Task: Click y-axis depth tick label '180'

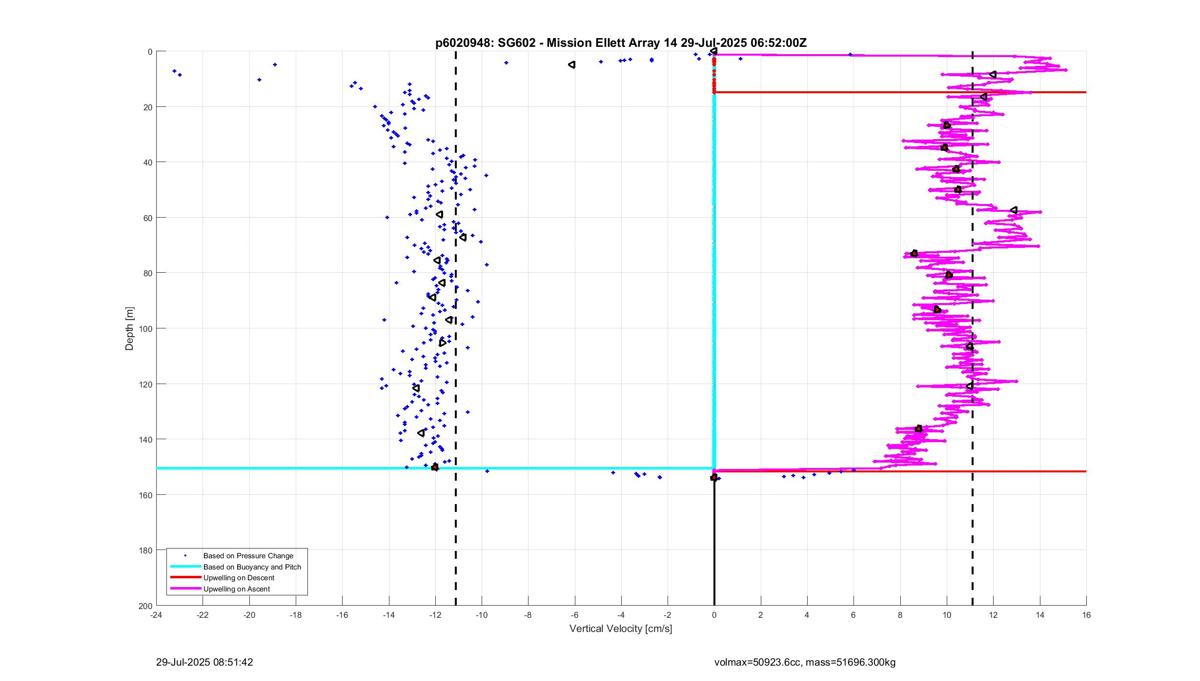Action: pos(146,551)
